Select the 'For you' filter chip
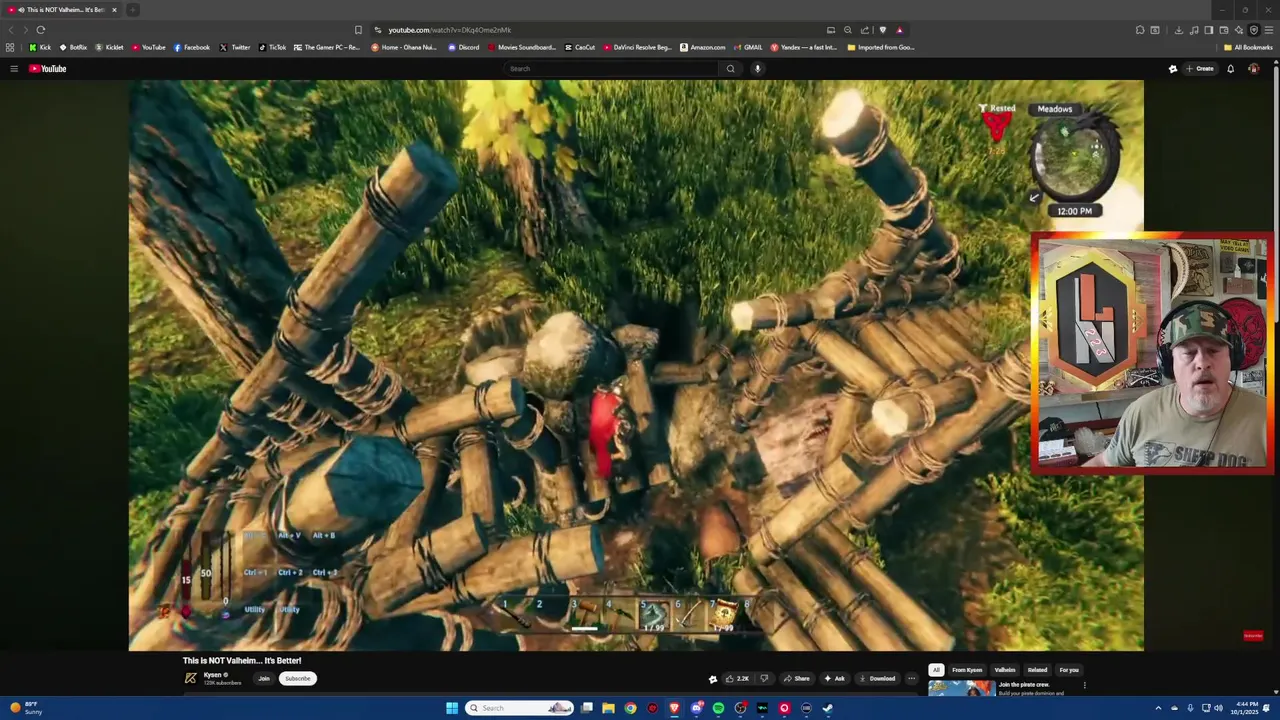The image size is (1280, 720). pos(1069,670)
